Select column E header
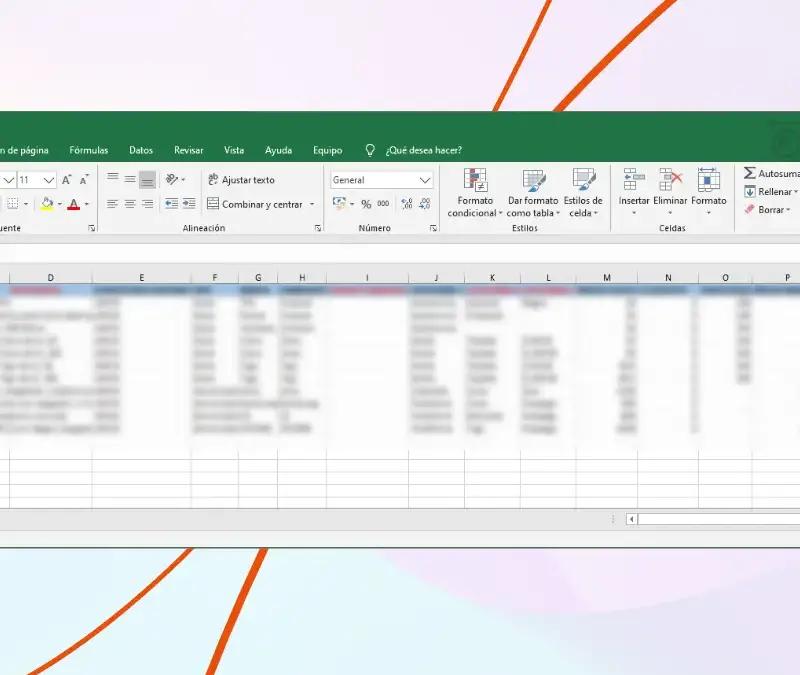This screenshot has height=675, width=800. [x=141, y=278]
